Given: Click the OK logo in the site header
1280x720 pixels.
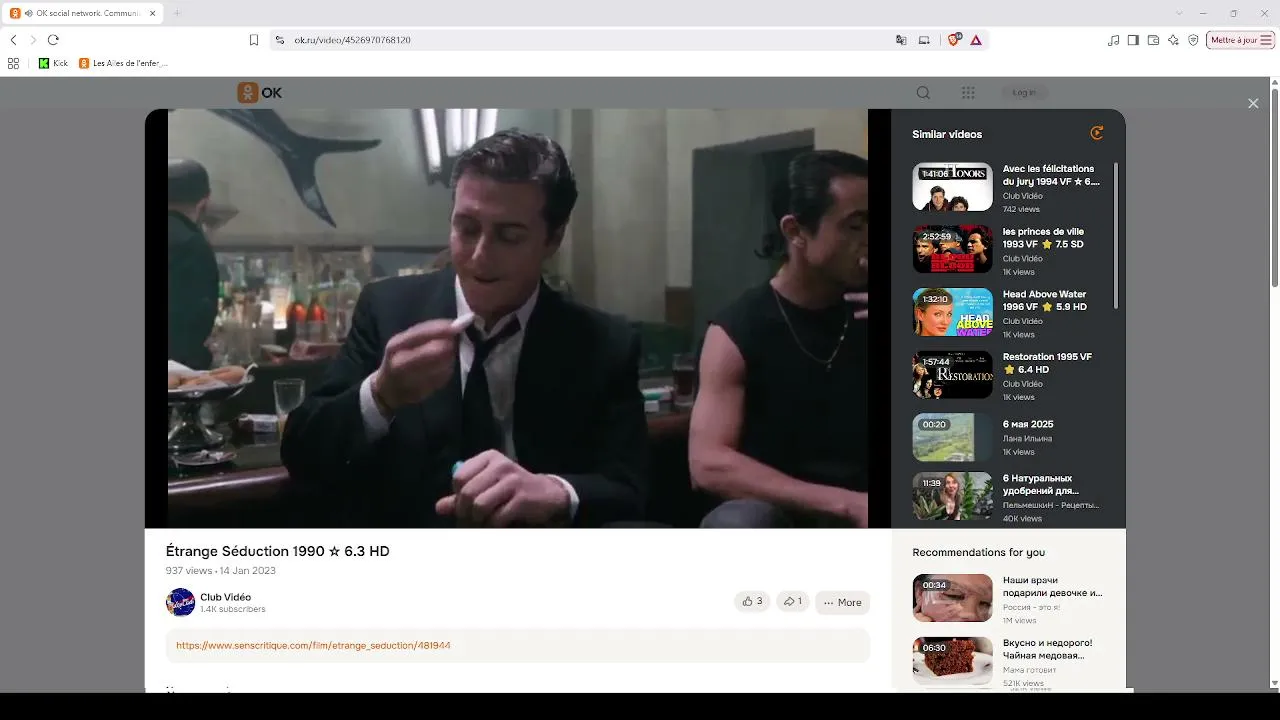Looking at the screenshot, I should tap(260, 93).
